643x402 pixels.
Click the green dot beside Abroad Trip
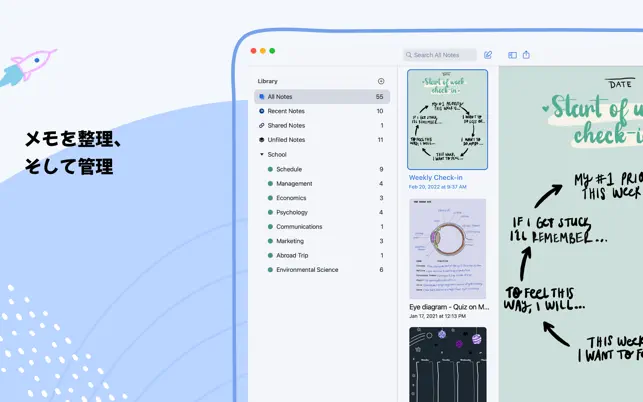click(x=270, y=255)
